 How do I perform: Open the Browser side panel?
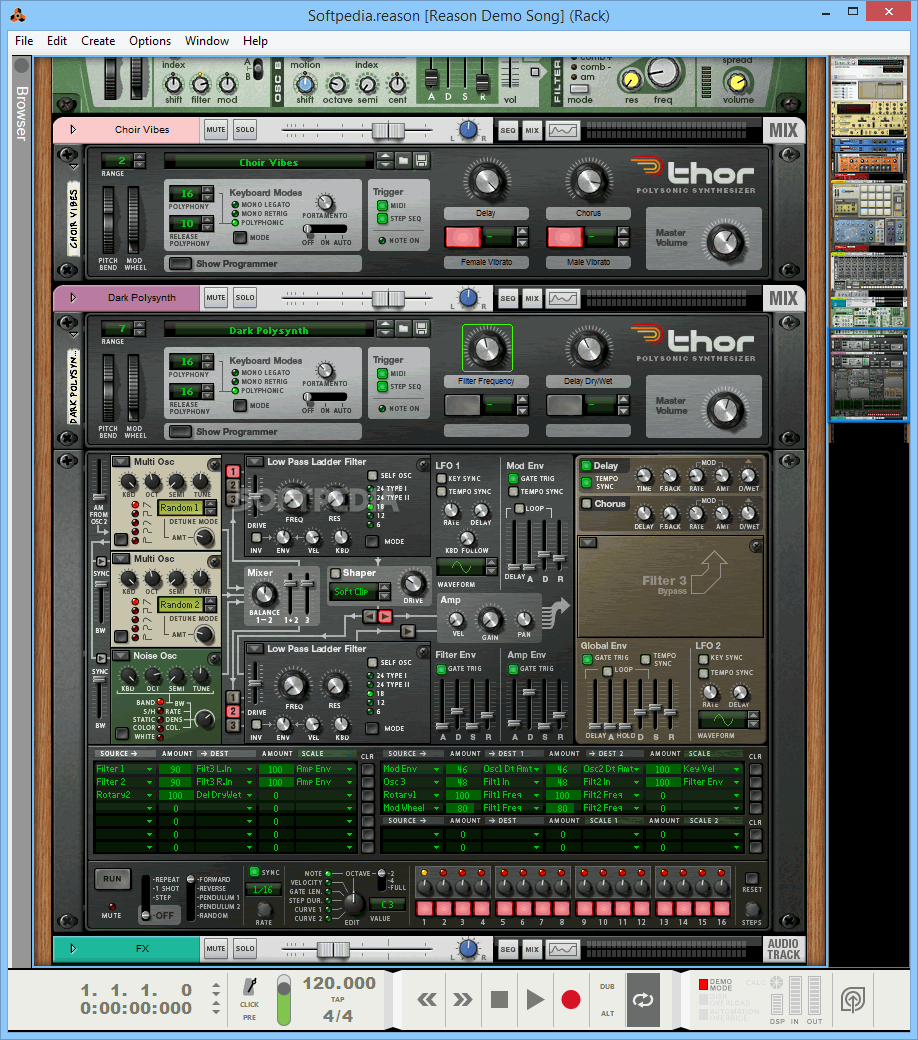point(22,113)
